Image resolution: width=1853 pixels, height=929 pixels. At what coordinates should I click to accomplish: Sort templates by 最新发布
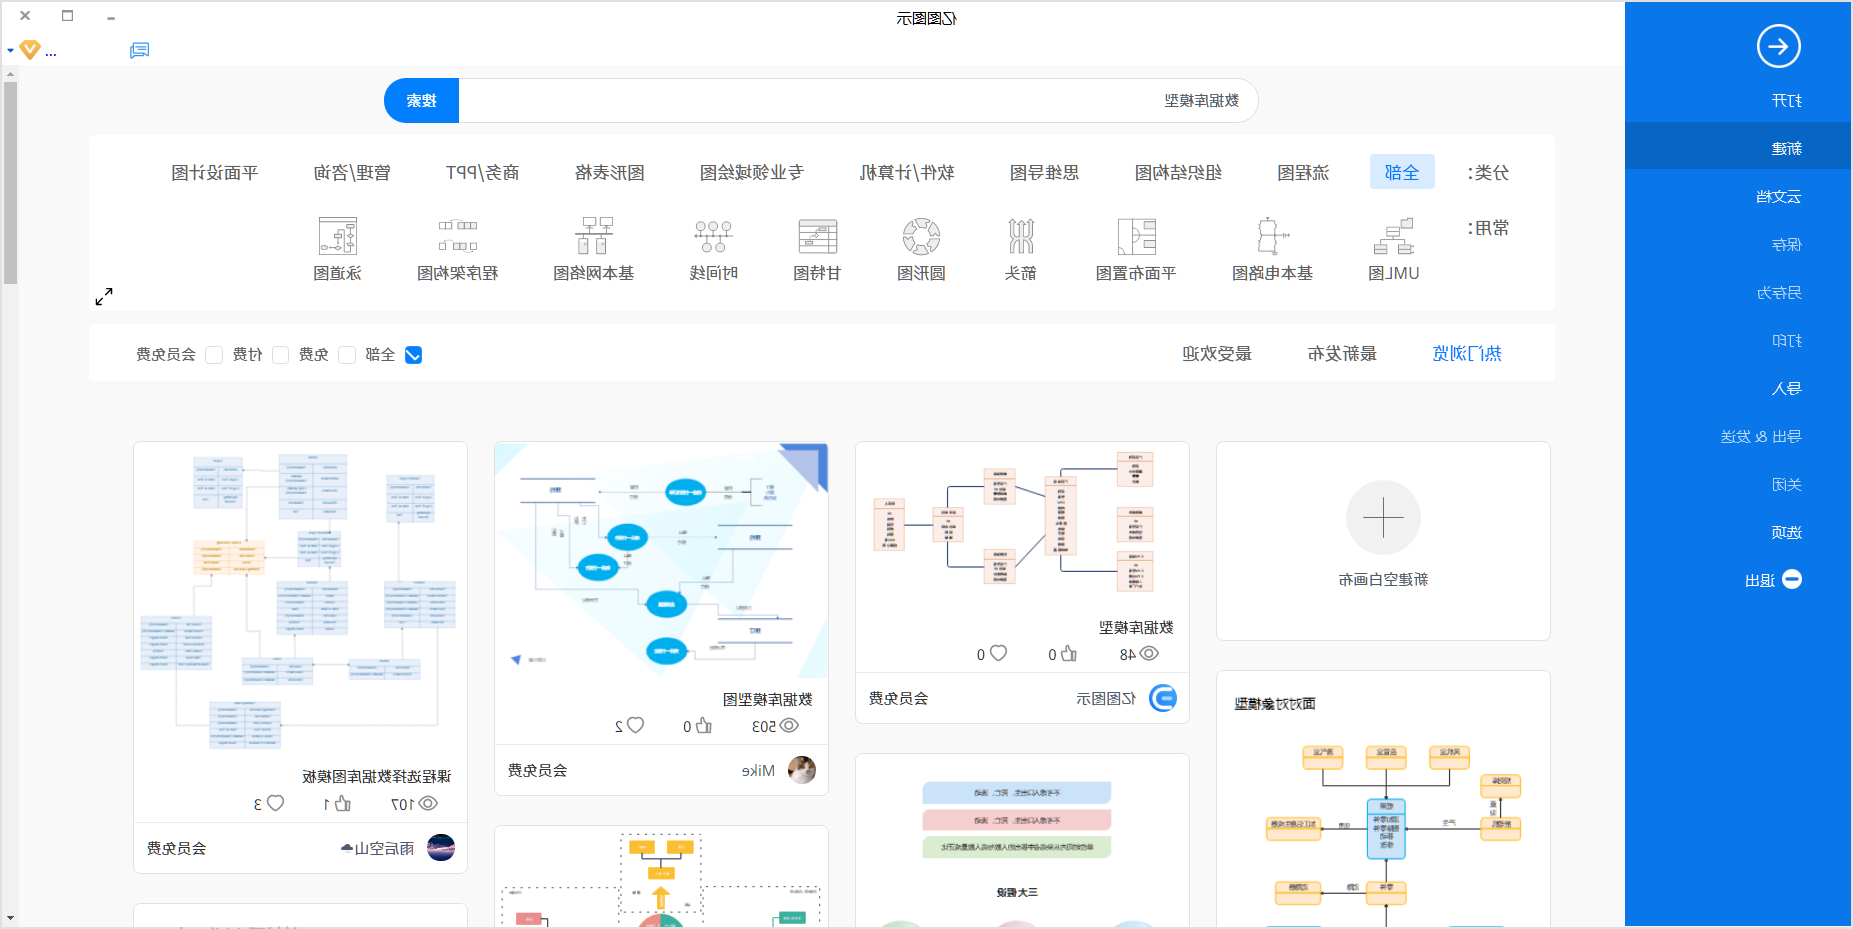[x=1342, y=353]
